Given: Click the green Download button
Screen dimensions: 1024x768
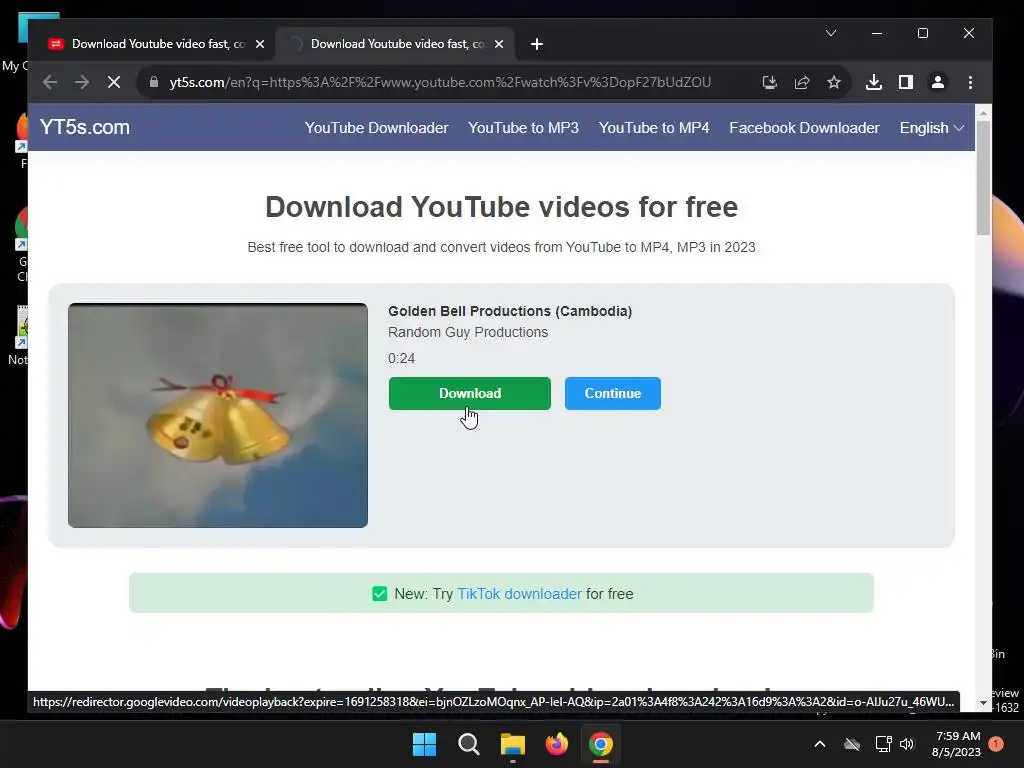Looking at the screenshot, I should pyautogui.click(x=470, y=393).
